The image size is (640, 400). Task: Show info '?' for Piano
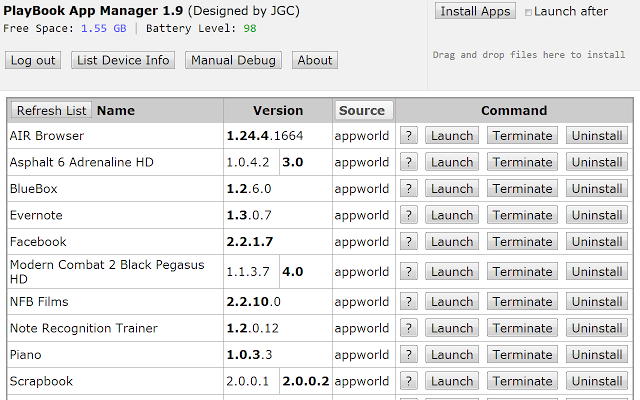409,355
